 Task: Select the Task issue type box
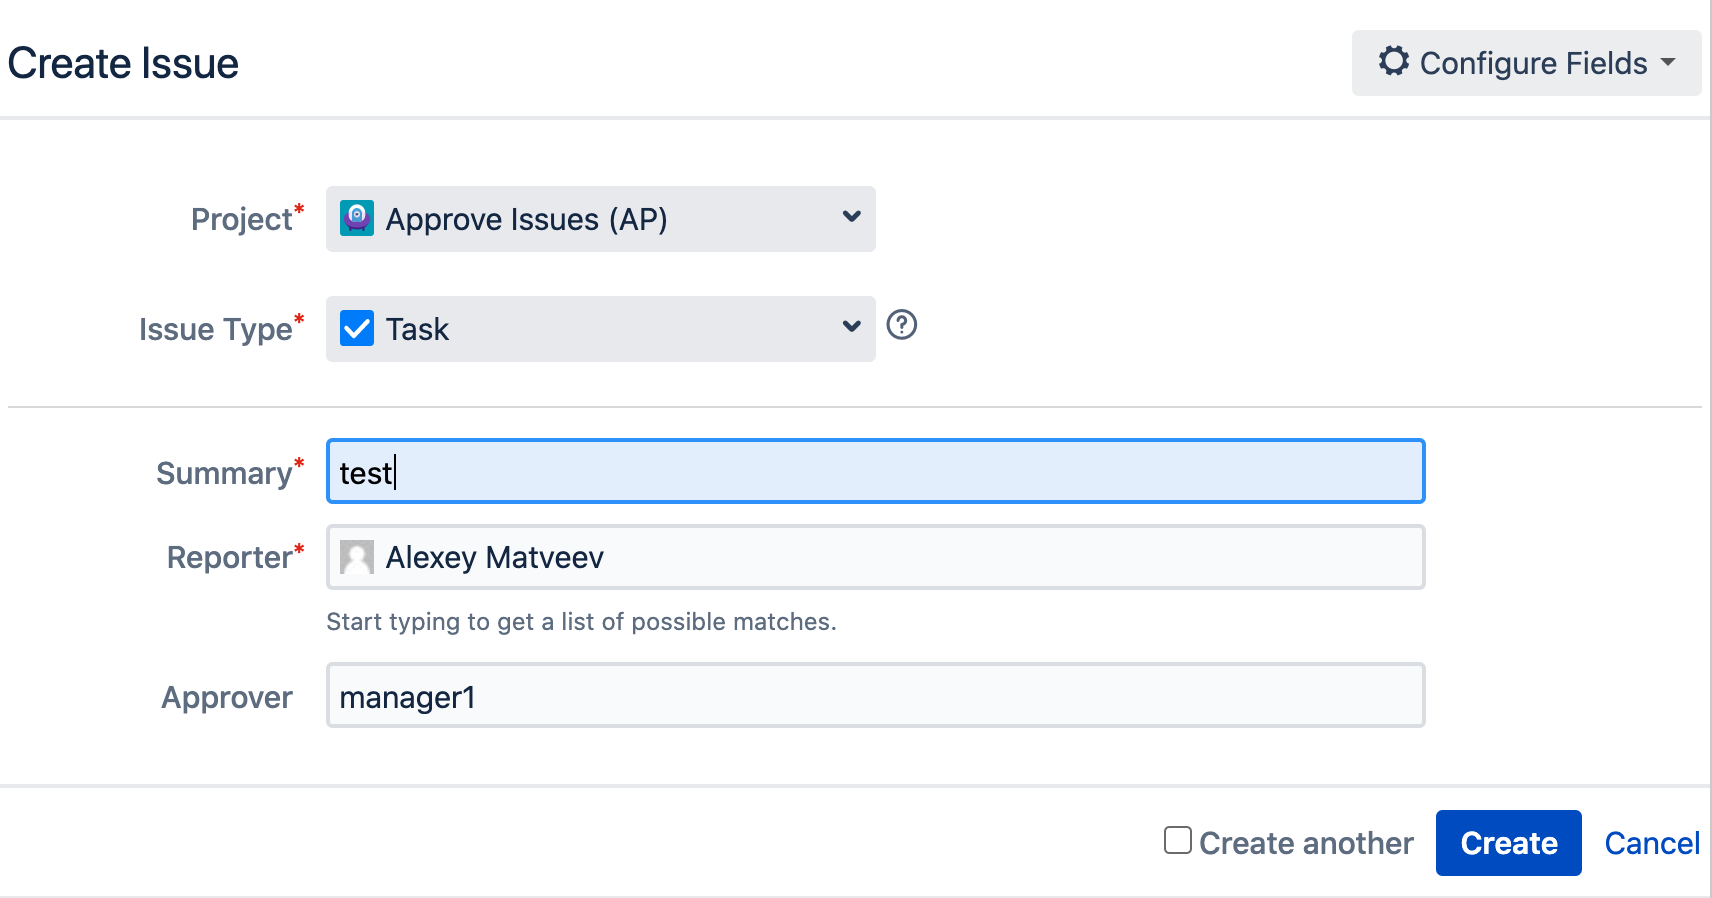(601, 329)
